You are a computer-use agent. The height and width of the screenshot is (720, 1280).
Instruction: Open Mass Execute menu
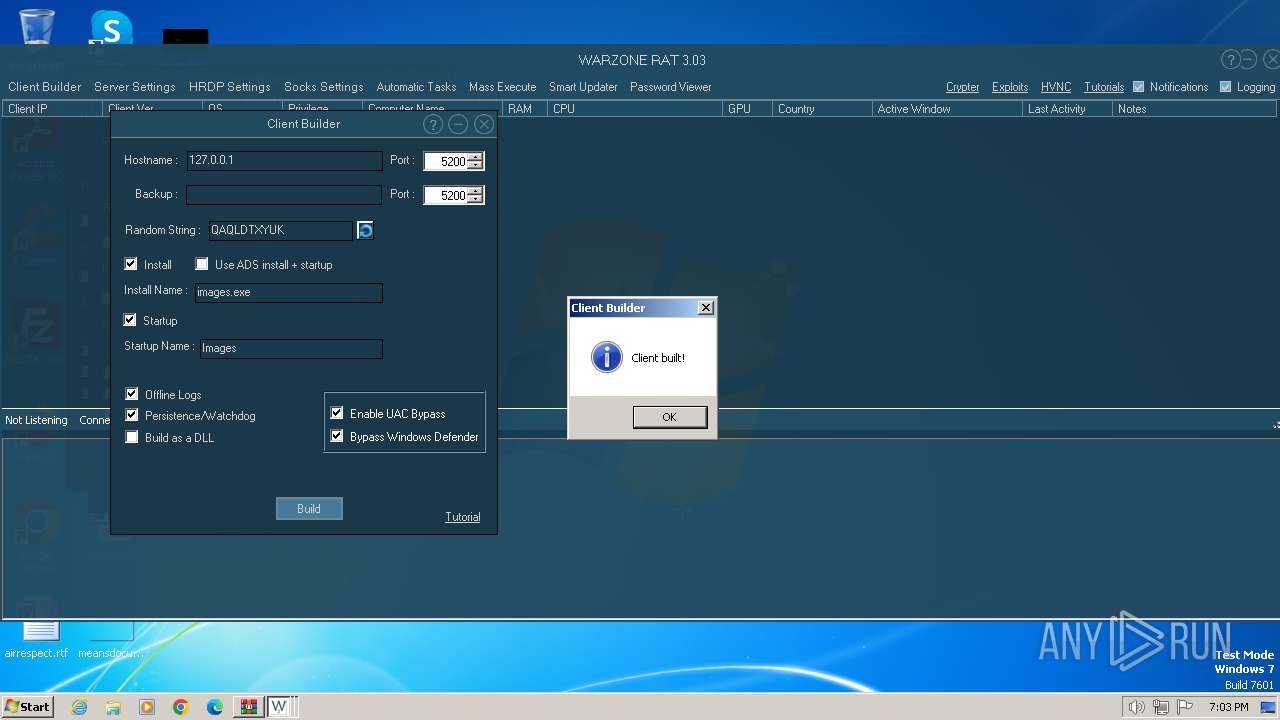tap(503, 87)
